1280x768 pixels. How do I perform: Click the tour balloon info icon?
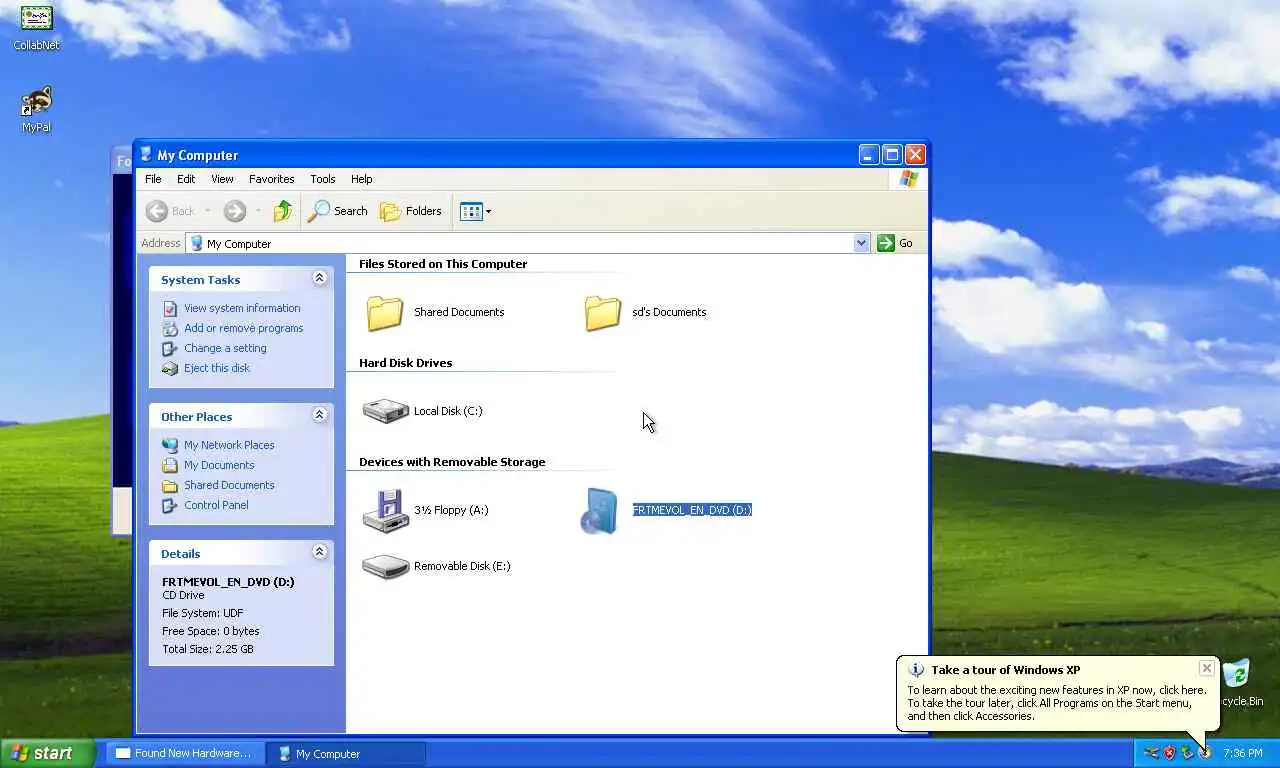[916, 670]
